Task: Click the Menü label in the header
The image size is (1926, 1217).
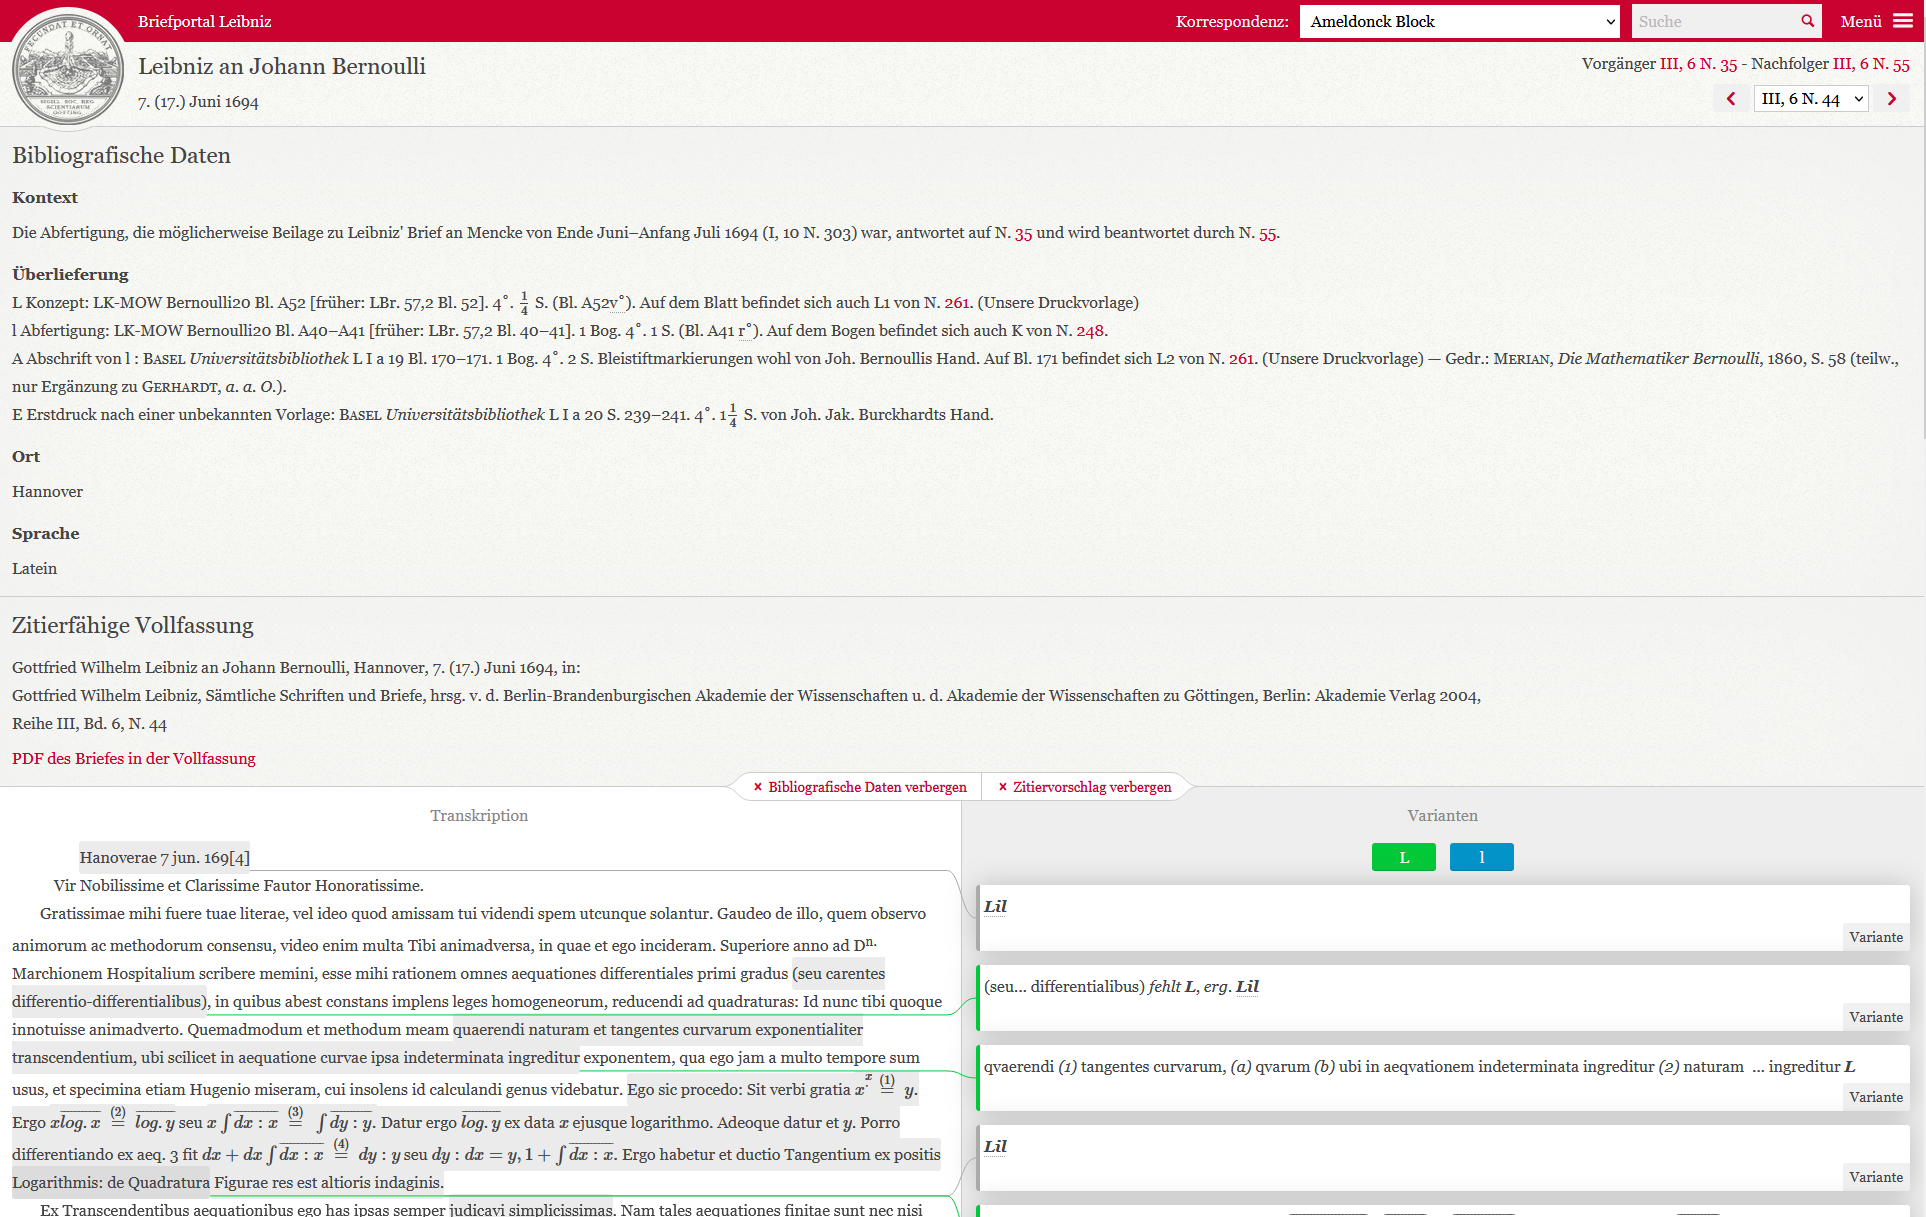Action: [x=1860, y=21]
